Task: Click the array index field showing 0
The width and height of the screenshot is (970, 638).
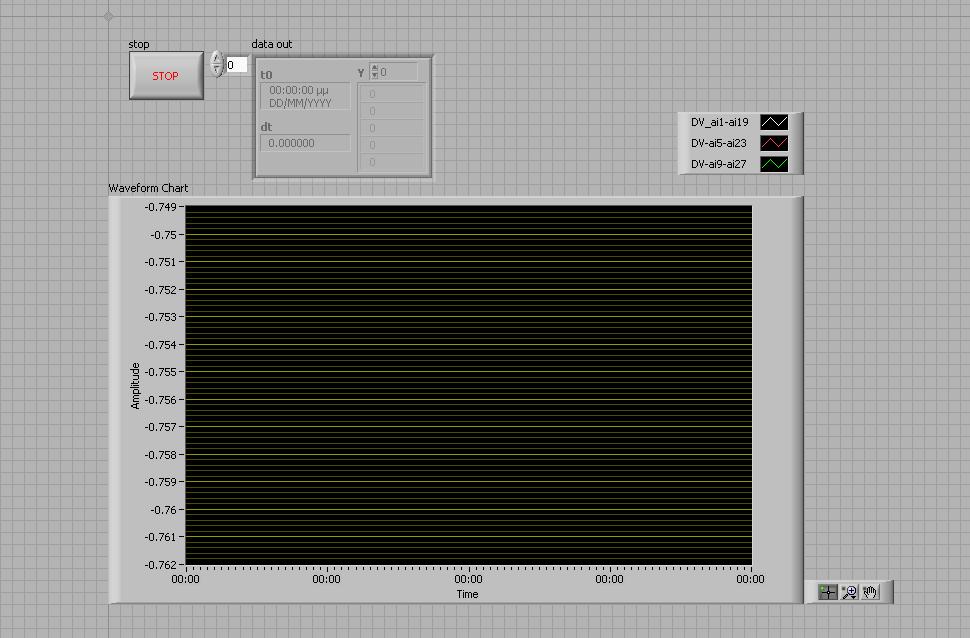Action: (236, 65)
